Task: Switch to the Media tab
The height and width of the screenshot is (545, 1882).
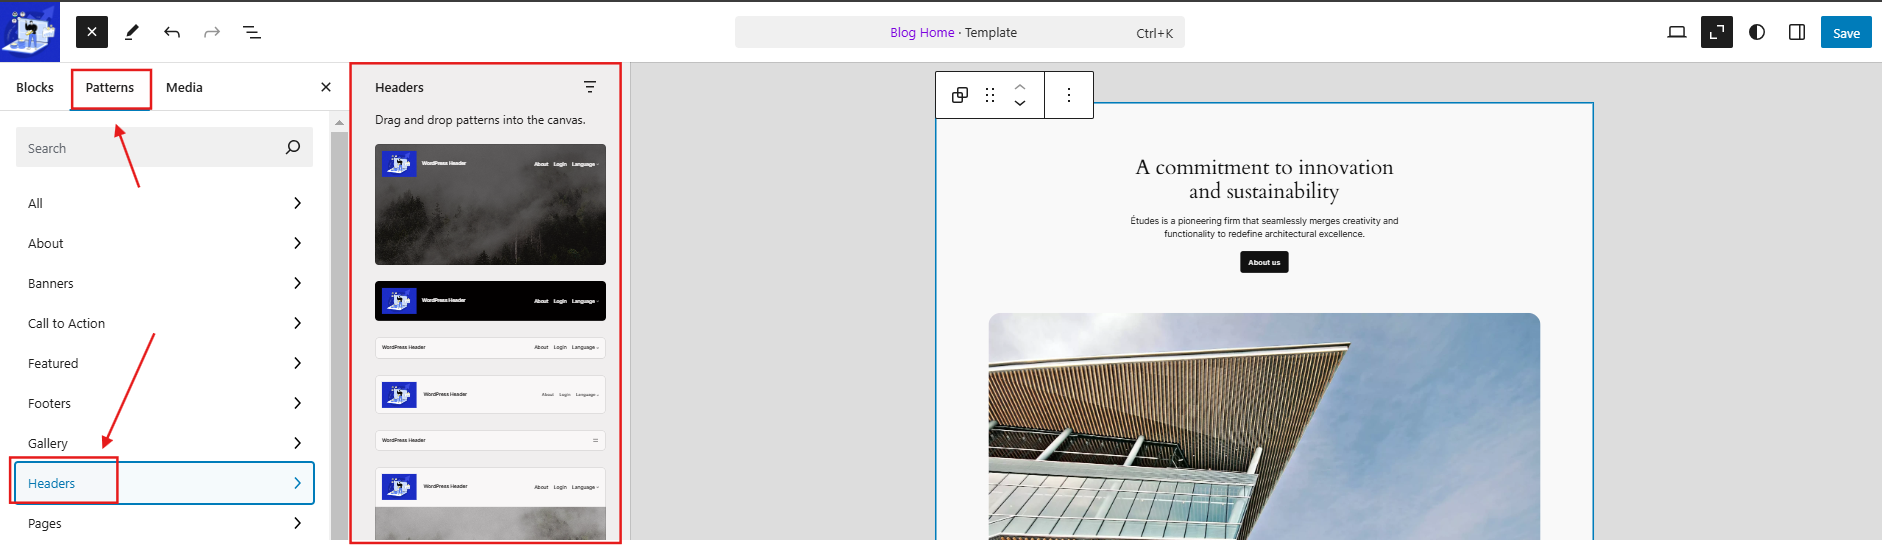Action: 184,88
